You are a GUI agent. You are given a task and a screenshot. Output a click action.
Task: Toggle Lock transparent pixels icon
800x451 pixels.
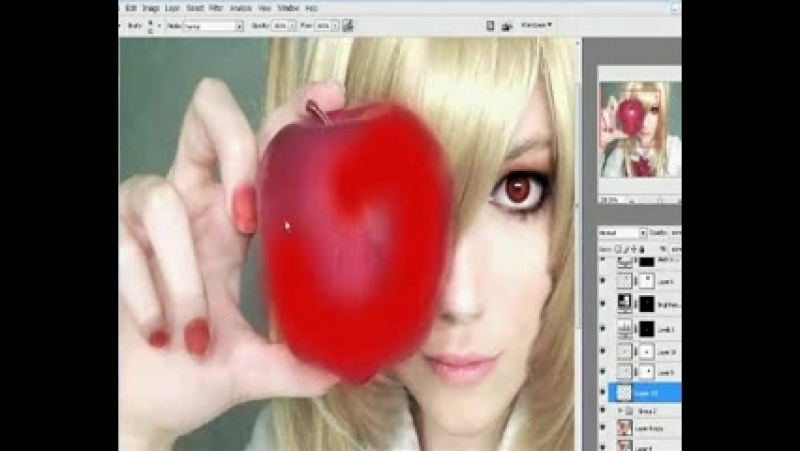617,249
